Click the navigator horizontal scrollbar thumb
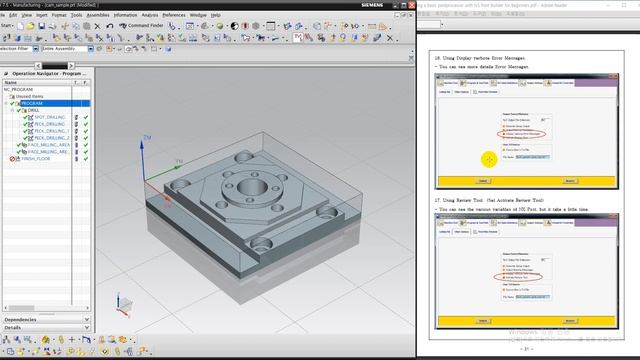 tap(22, 308)
